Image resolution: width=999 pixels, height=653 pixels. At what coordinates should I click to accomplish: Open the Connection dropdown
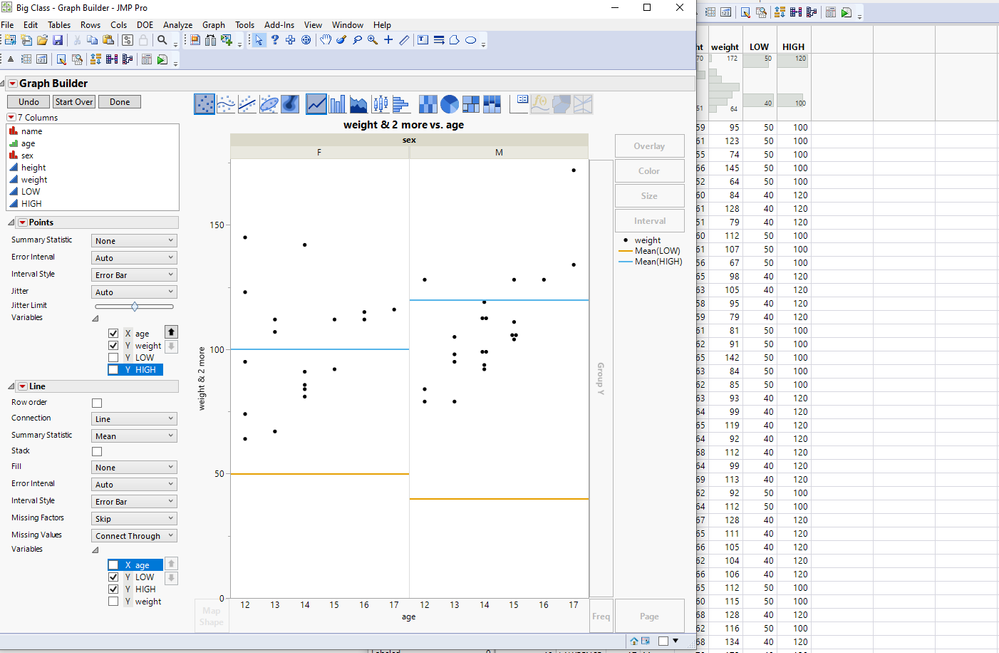point(134,419)
